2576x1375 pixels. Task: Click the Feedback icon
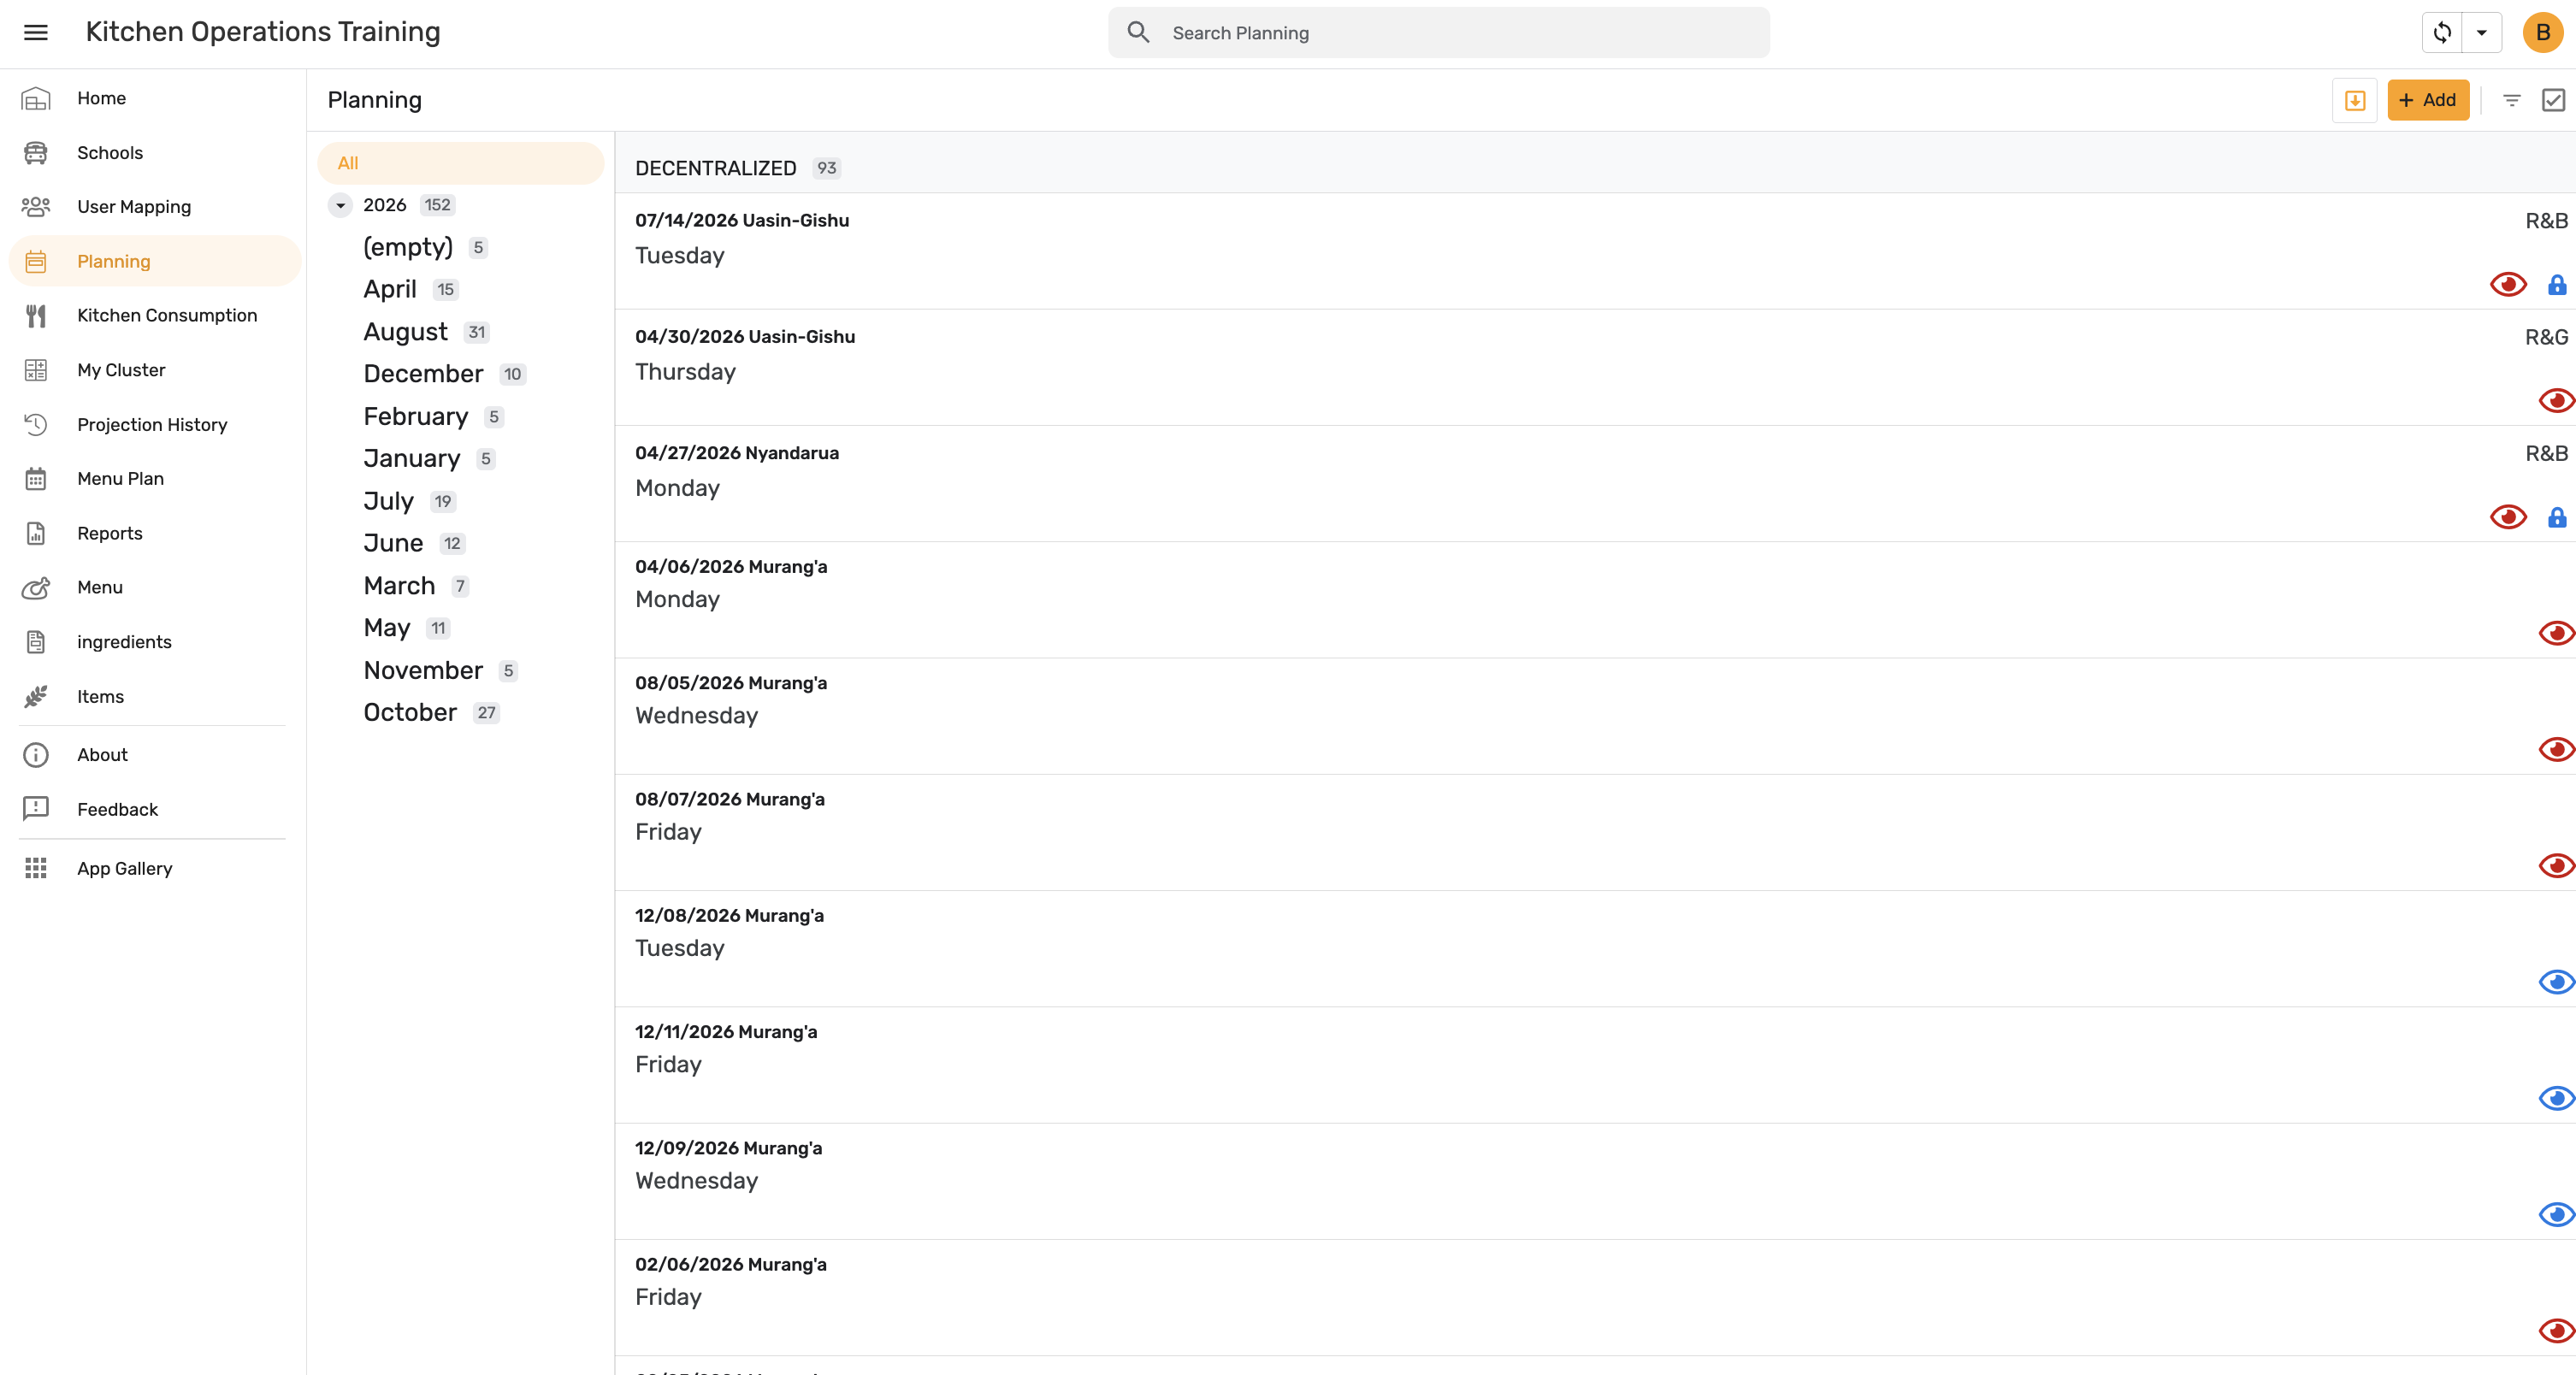pos(36,809)
